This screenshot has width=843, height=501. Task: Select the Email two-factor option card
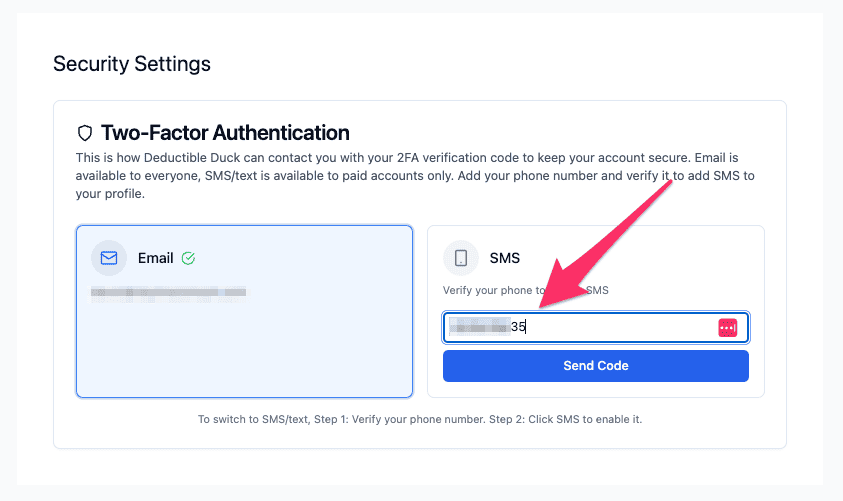click(x=244, y=340)
